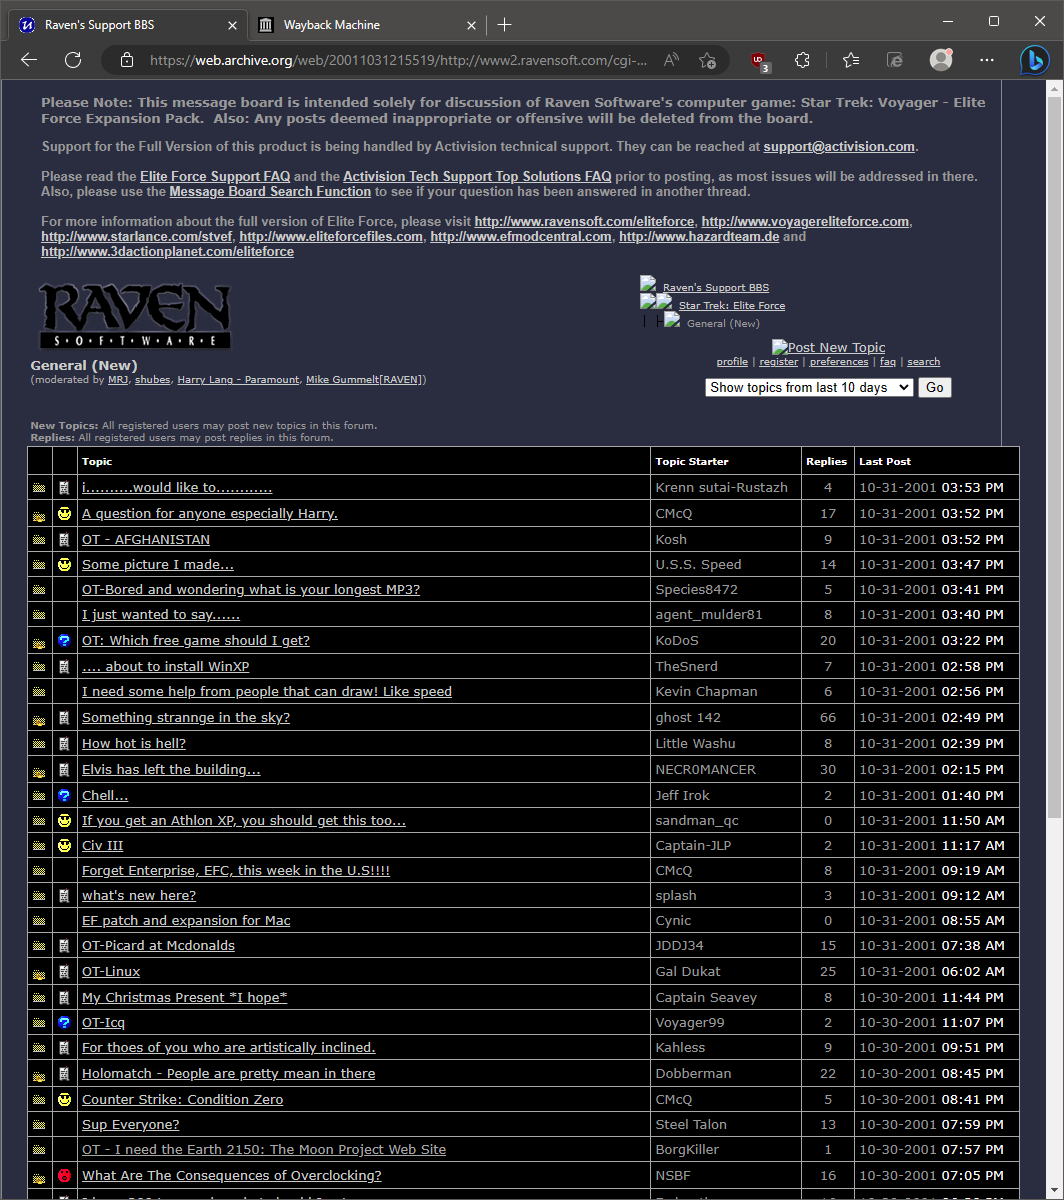Open the Settings and more ellipsis menu
The image size is (1064, 1200).
(987, 60)
